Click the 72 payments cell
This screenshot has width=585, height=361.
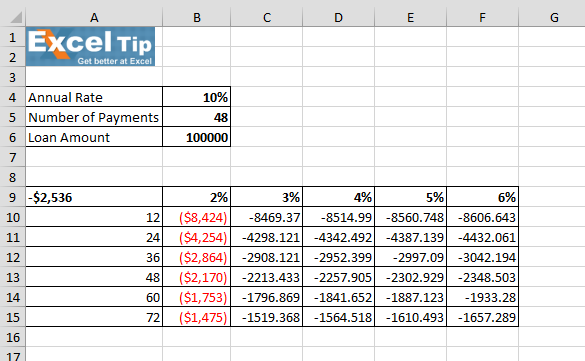pyautogui.click(x=94, y=317)
